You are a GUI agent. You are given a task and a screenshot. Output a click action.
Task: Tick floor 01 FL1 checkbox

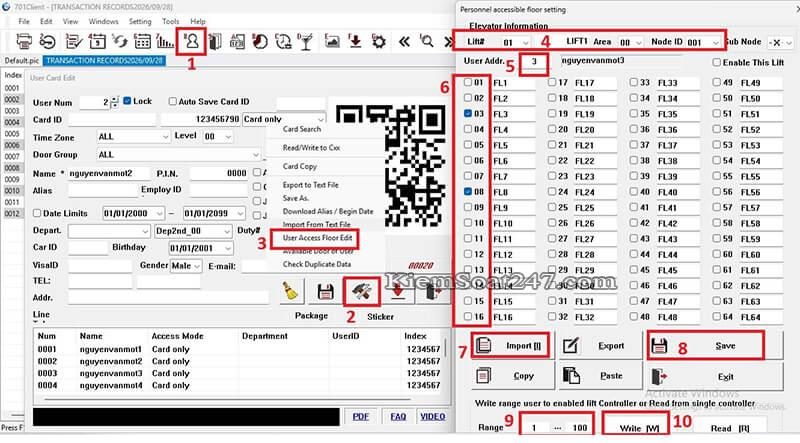(x=468, y=82)
